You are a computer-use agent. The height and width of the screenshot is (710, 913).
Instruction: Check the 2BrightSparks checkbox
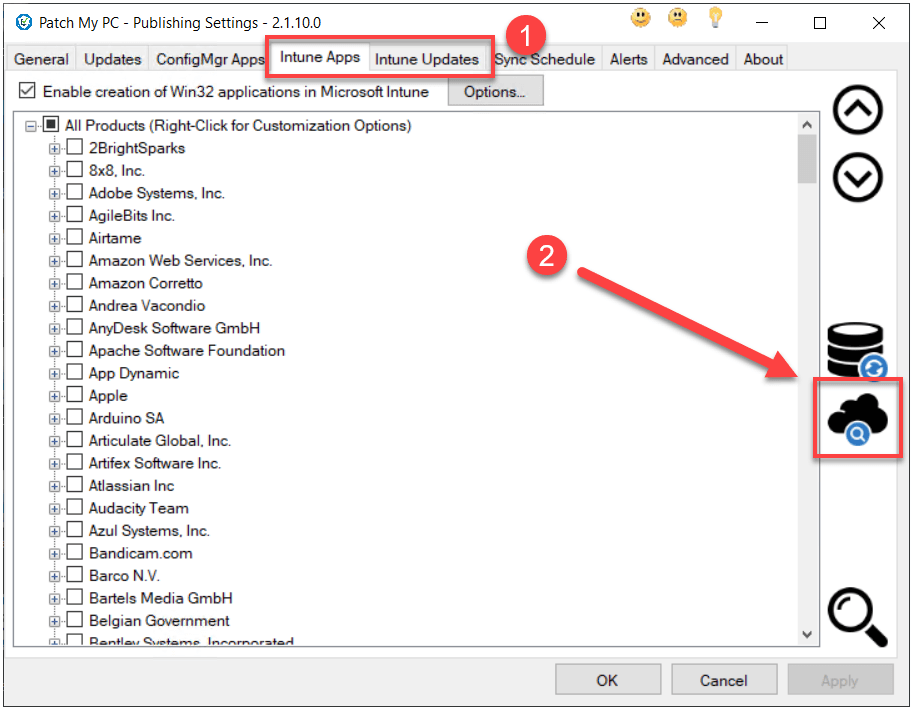(75, 147)
